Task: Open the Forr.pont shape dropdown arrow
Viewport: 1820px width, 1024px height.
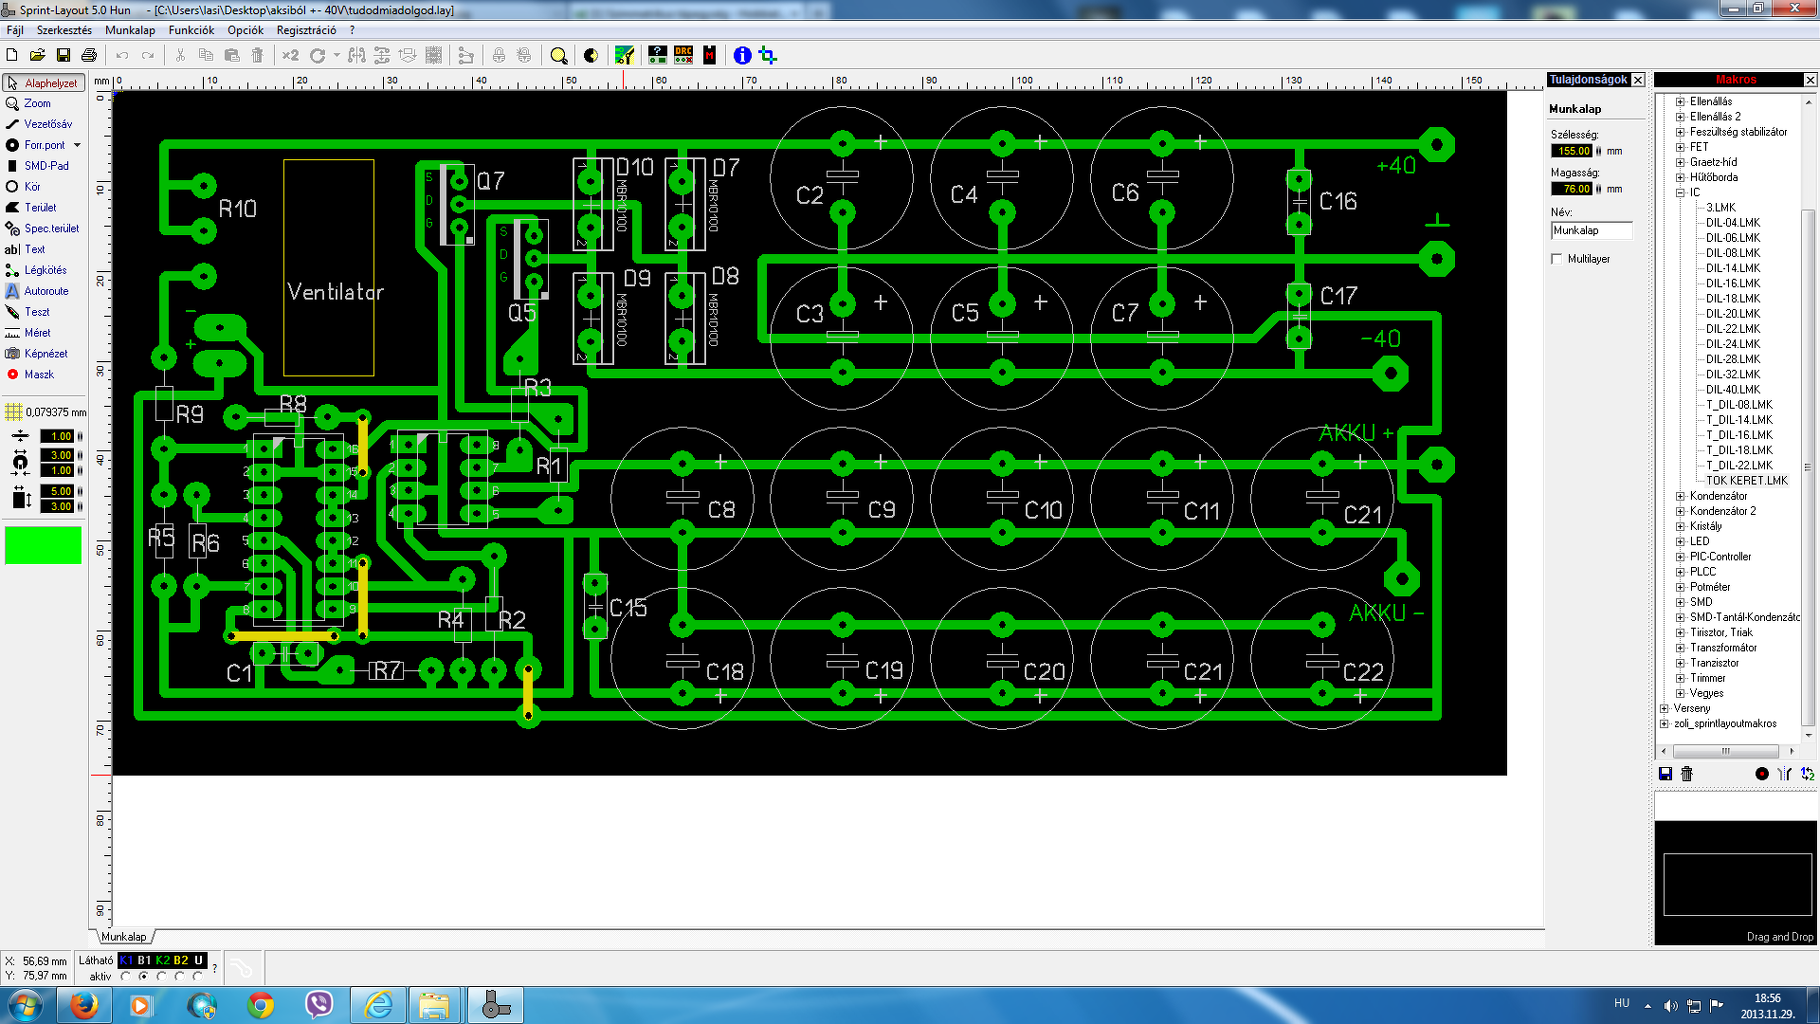Action: [77, 146]
